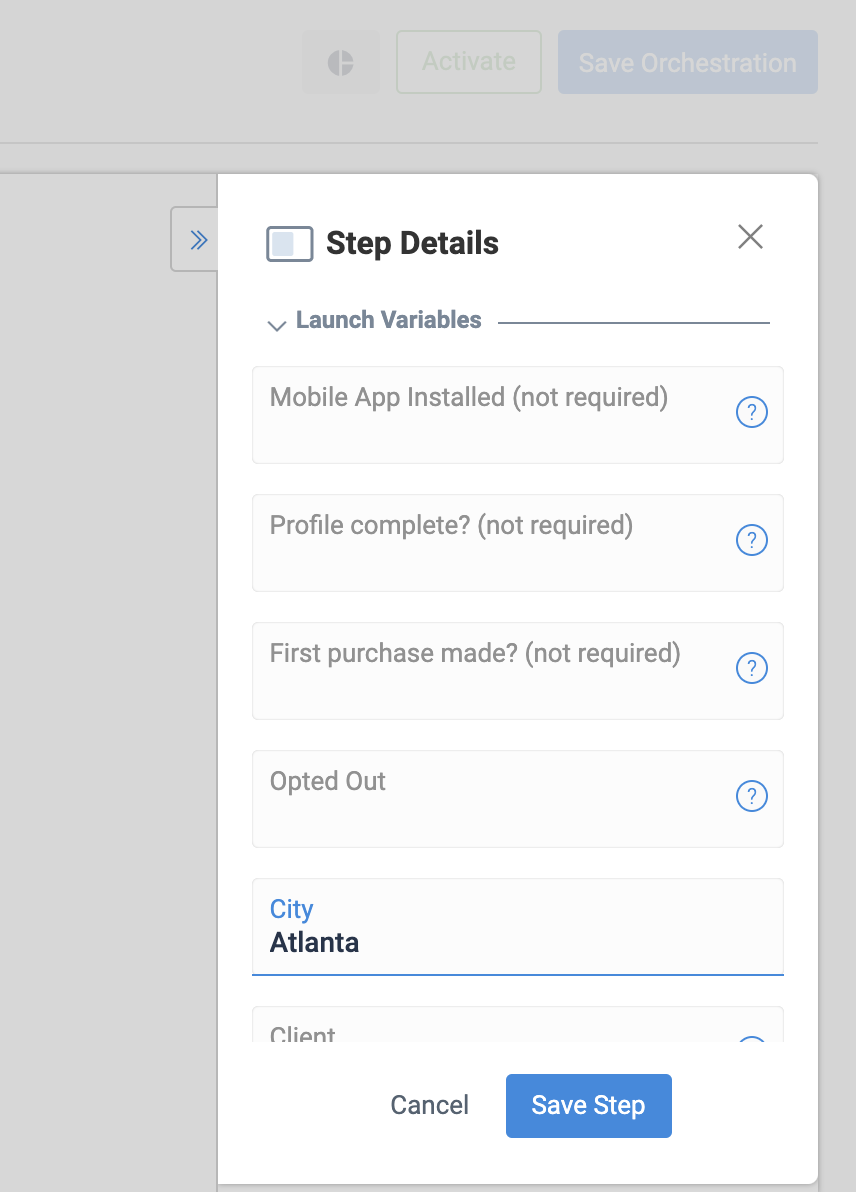The image size is (856, 1192).
Task: Select the Opted Out field
Action: point(518,799)
